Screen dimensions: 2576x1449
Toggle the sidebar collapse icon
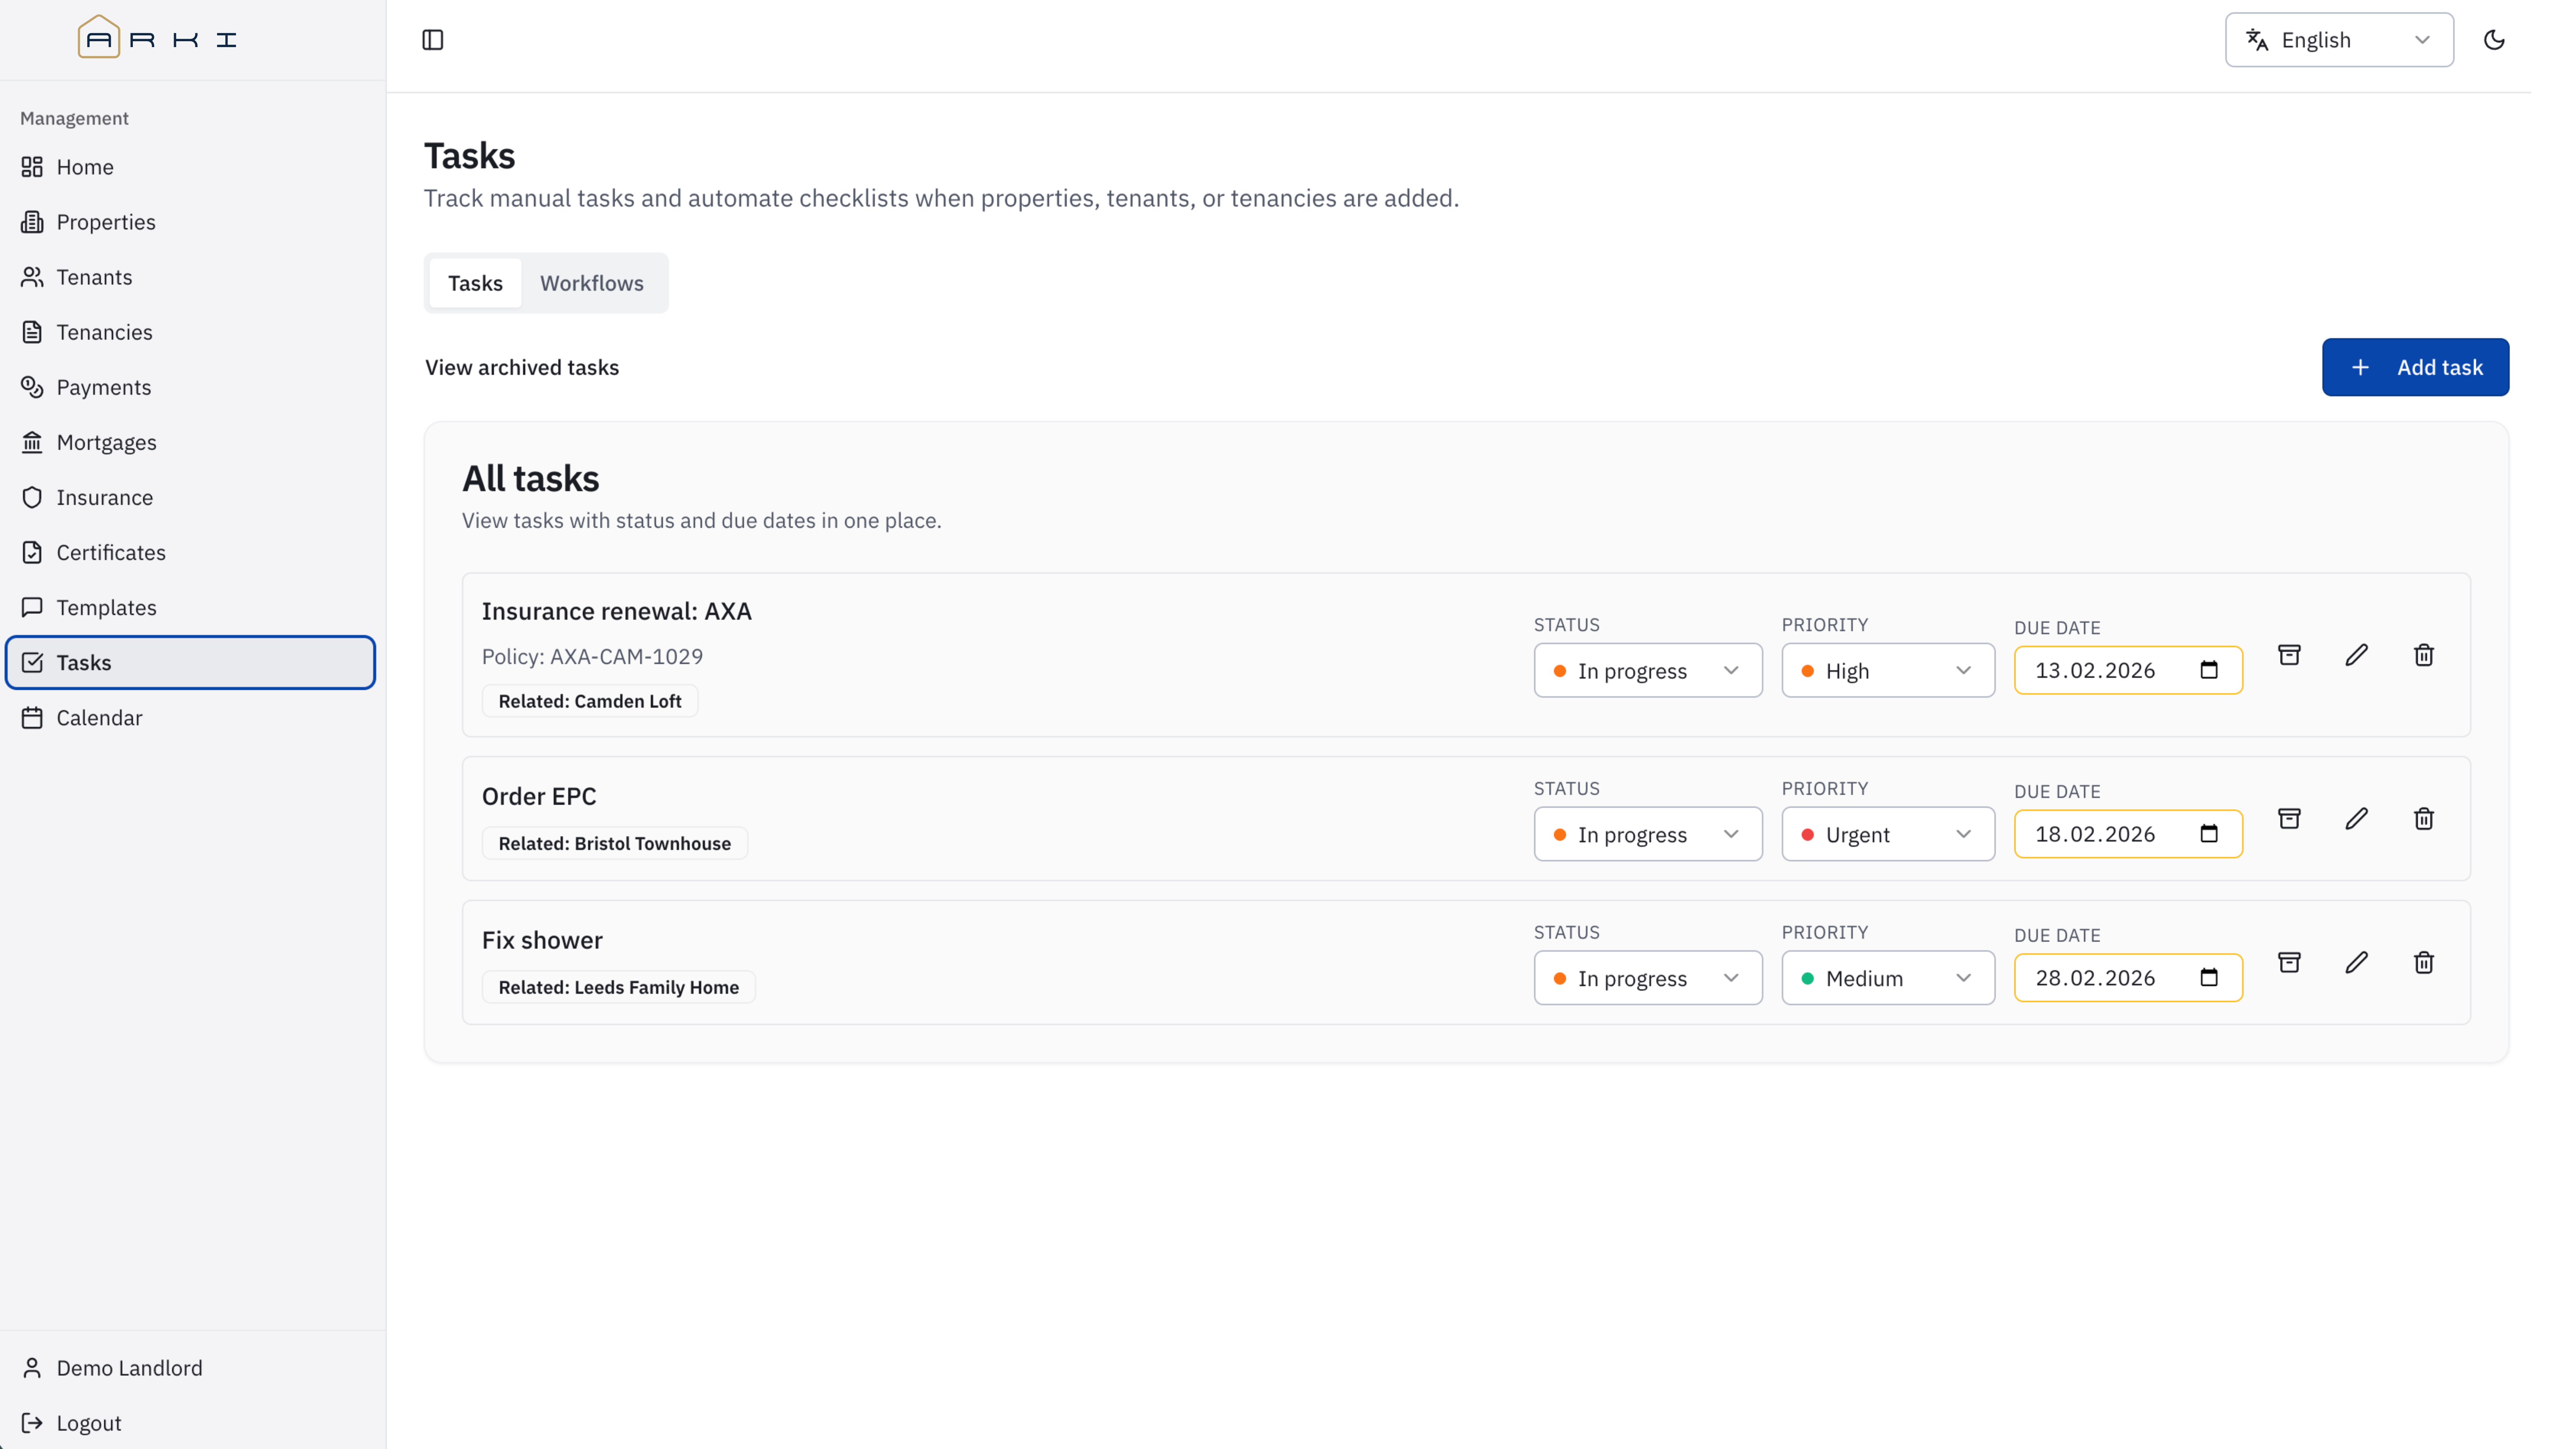pyautogui.click(x=432, y=40)
